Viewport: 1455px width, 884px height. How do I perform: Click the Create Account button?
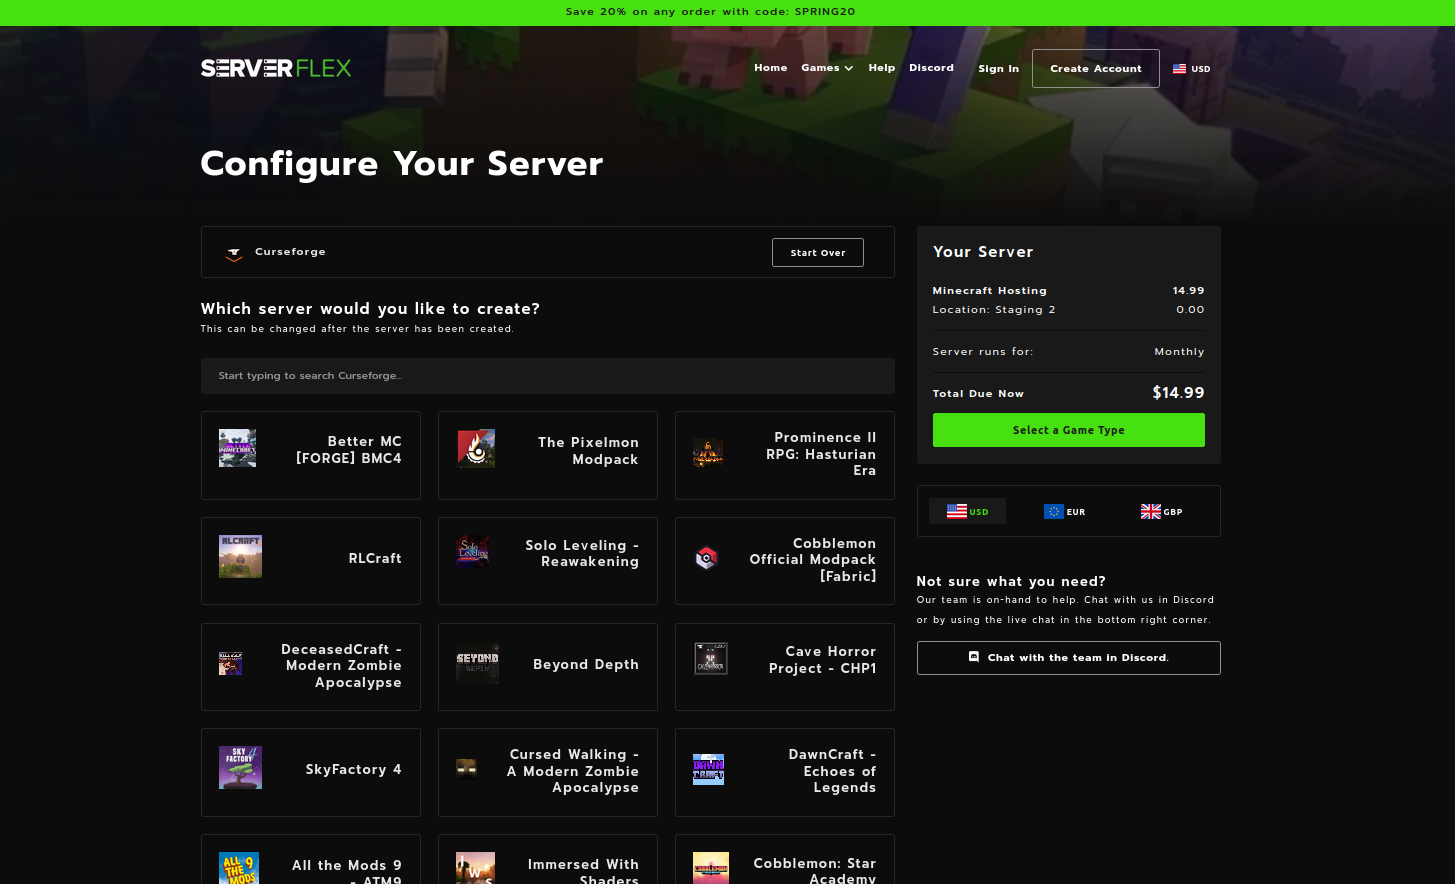1096,68
